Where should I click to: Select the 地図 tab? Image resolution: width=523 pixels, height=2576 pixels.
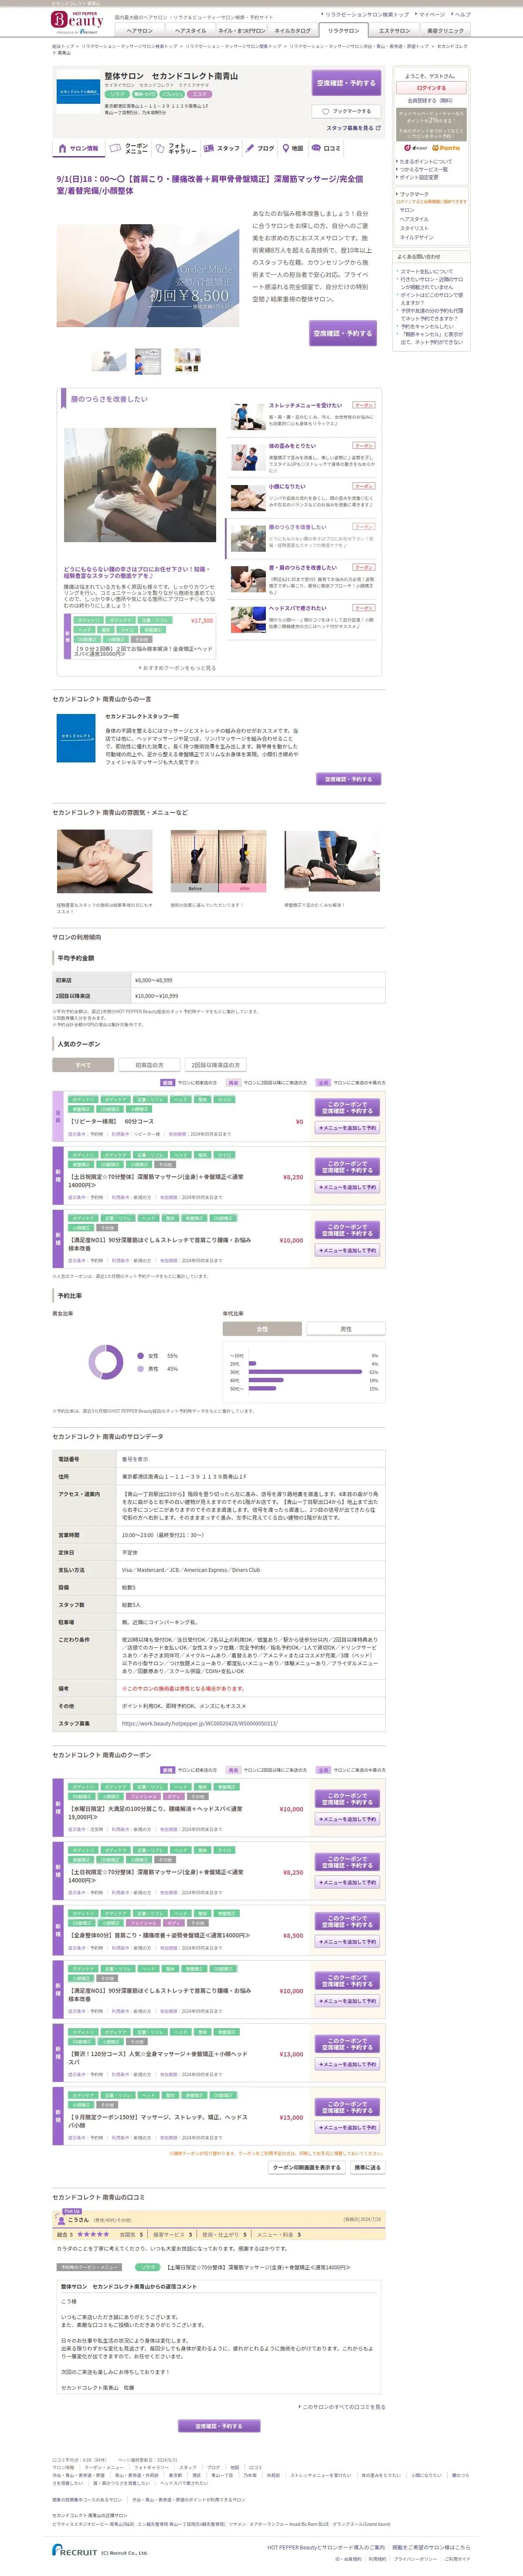[292, 148]
